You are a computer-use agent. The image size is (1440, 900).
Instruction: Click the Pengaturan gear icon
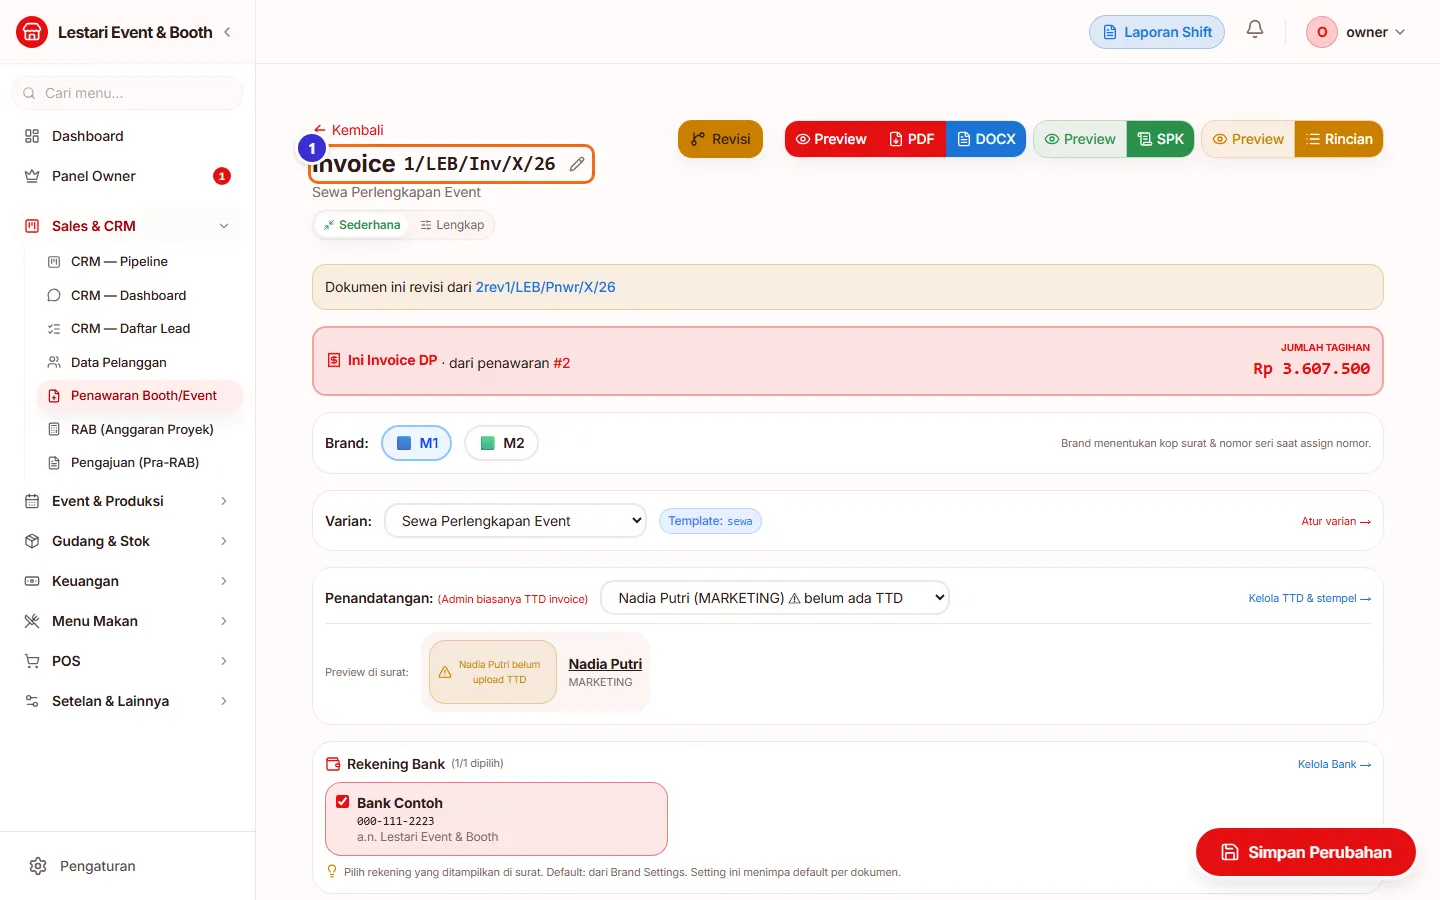pos(38,866)
